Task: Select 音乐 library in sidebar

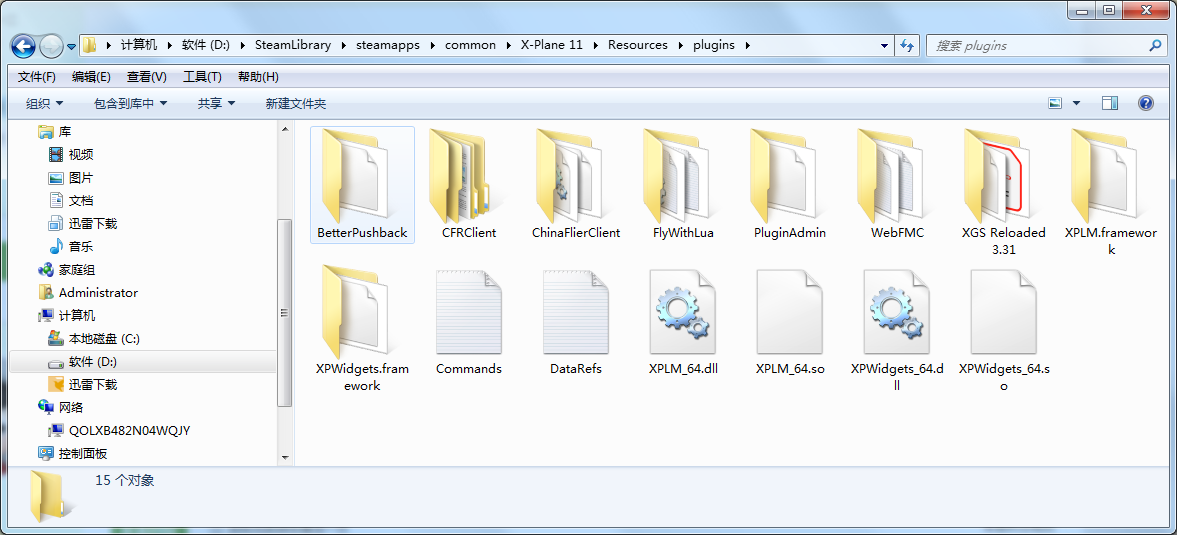Action: coord(71,247)
